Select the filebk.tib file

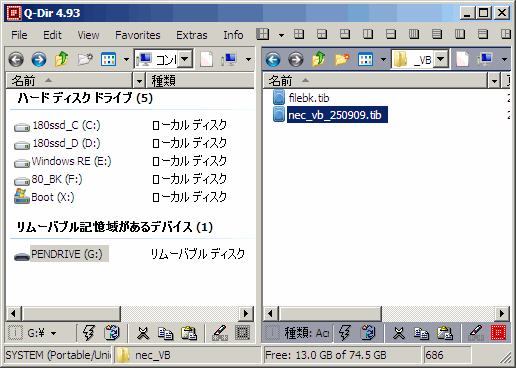pyautogui.click(x=301, y=98)
